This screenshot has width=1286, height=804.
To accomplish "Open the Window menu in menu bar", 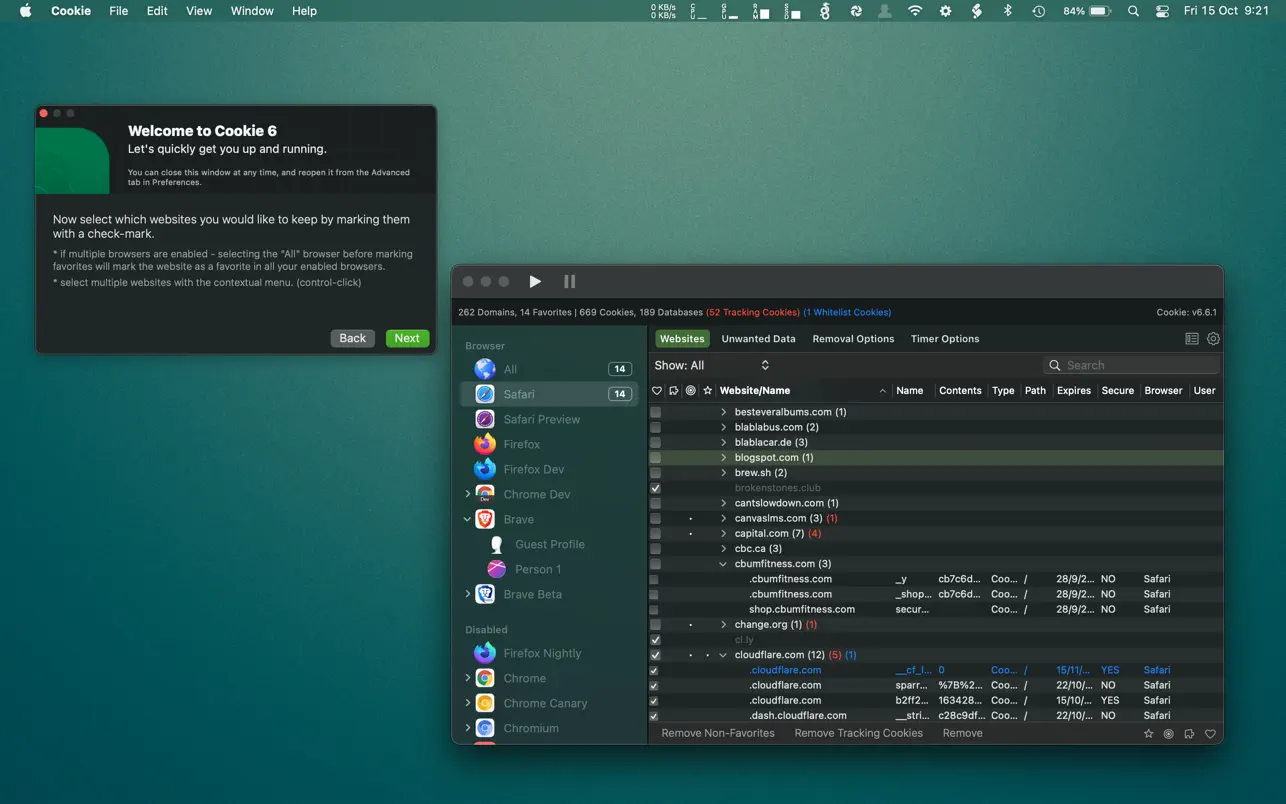I will coord(252,11).
